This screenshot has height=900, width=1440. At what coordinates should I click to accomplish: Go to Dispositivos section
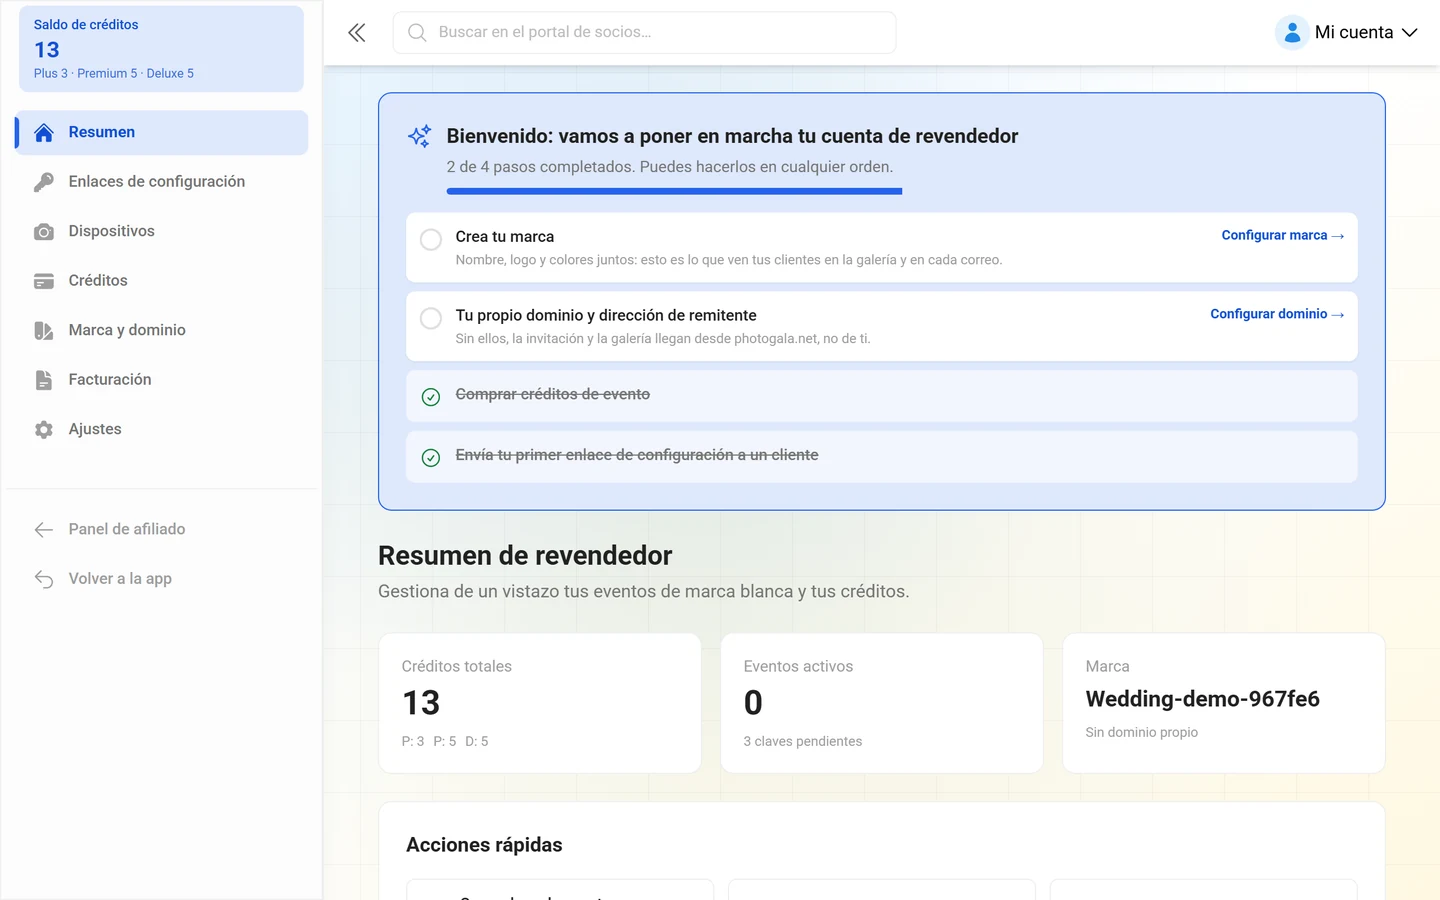162,232
